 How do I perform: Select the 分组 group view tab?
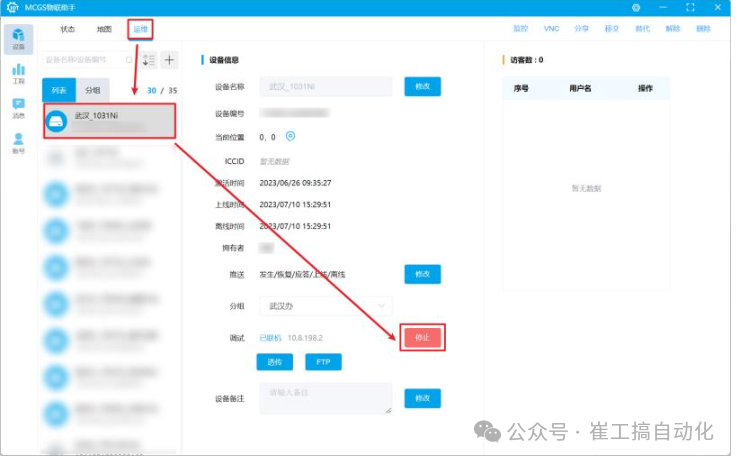pyautogui.click(x=93, y=90)
